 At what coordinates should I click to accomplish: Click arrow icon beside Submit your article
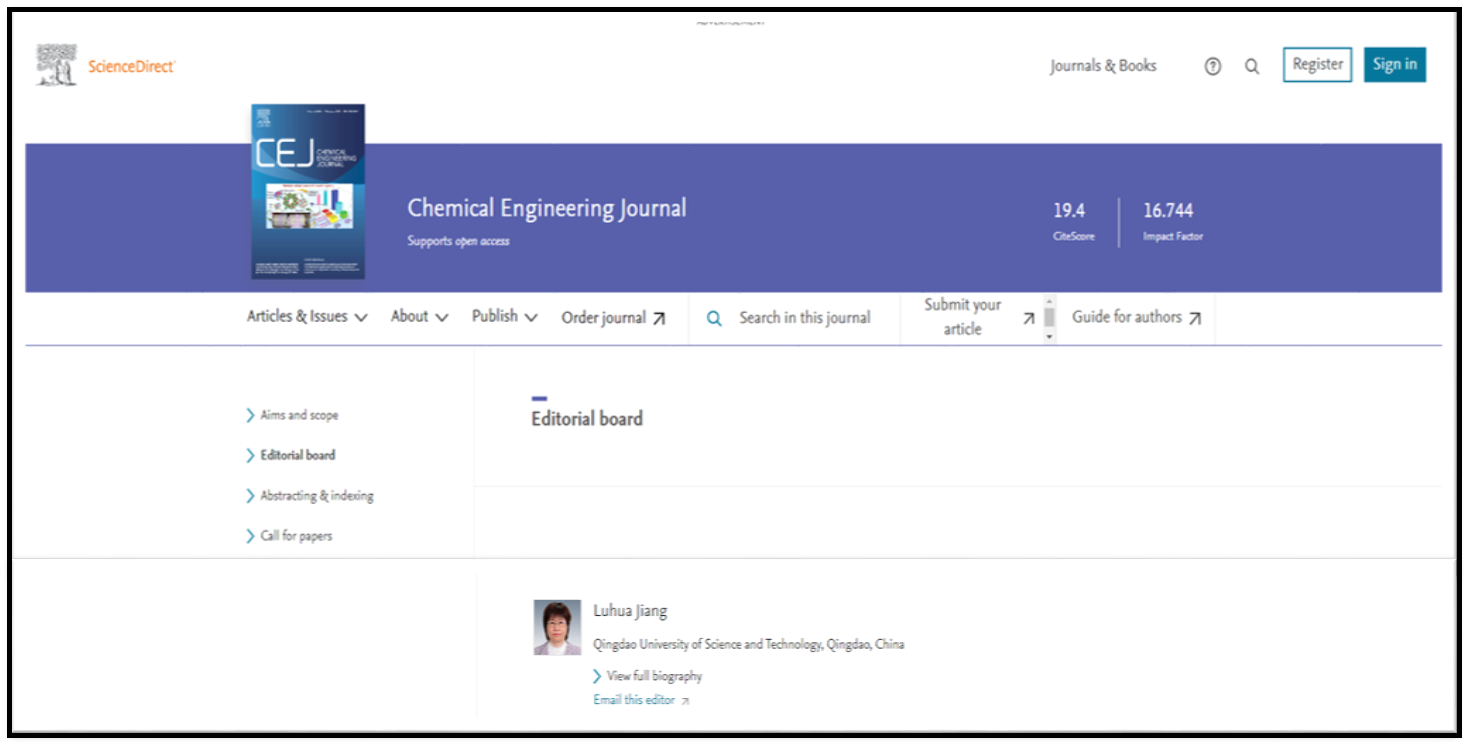pos(1028,318)
